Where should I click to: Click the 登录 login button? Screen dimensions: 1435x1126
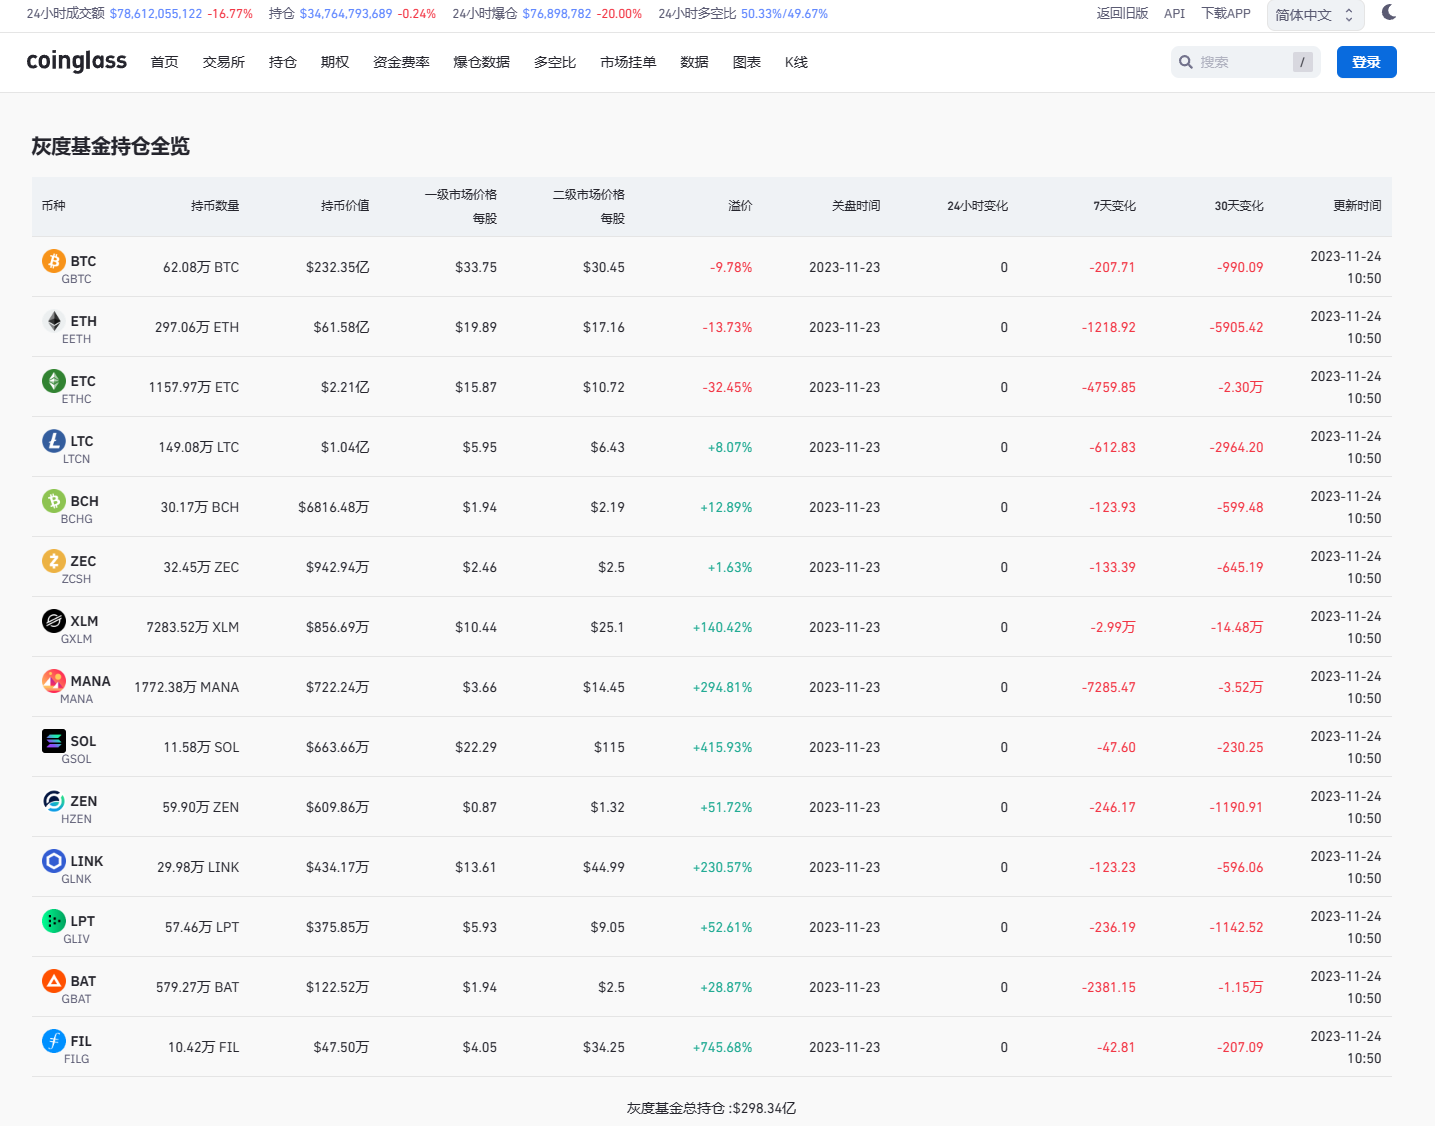tap(1366, 62)
